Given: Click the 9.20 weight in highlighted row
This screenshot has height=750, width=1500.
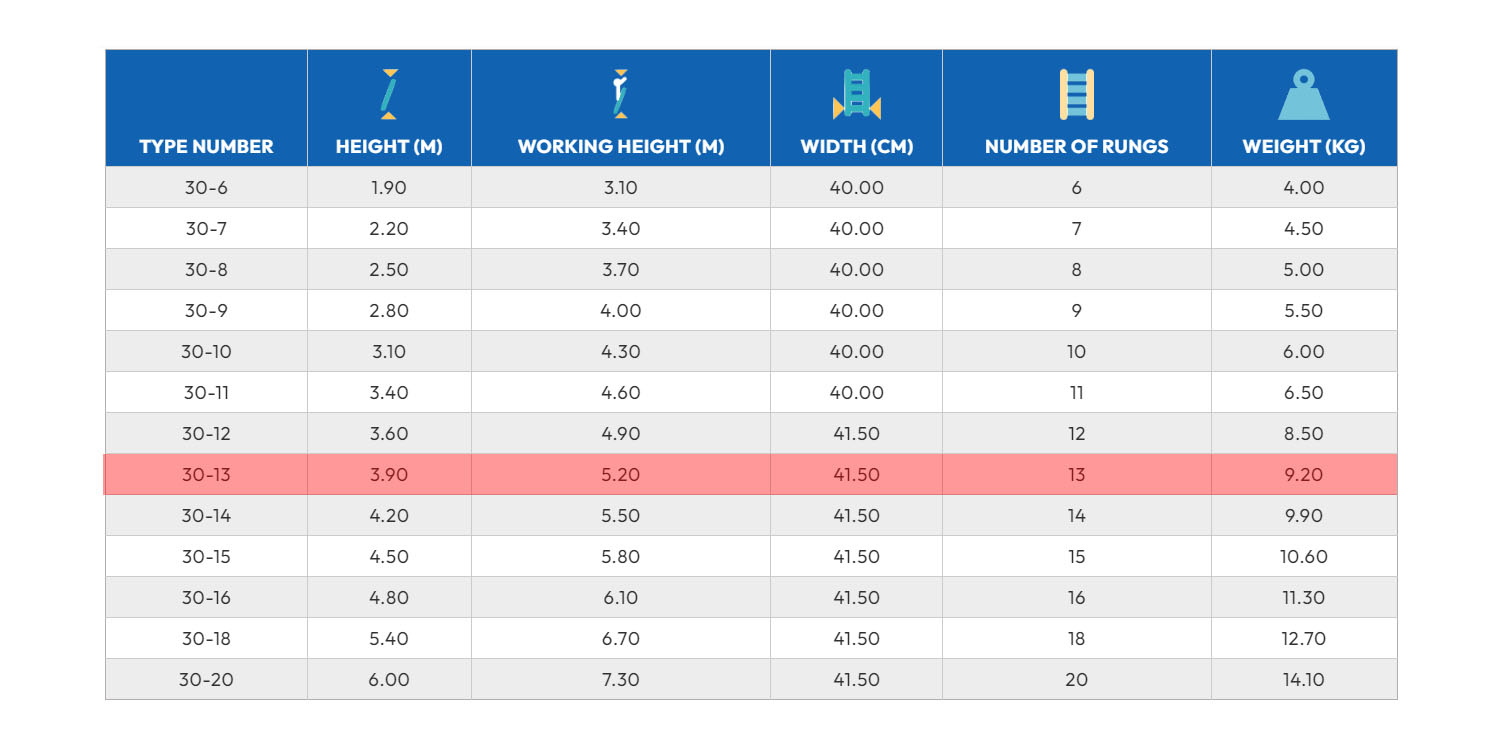Looking at the screenshot, I should click(1302, 475).
